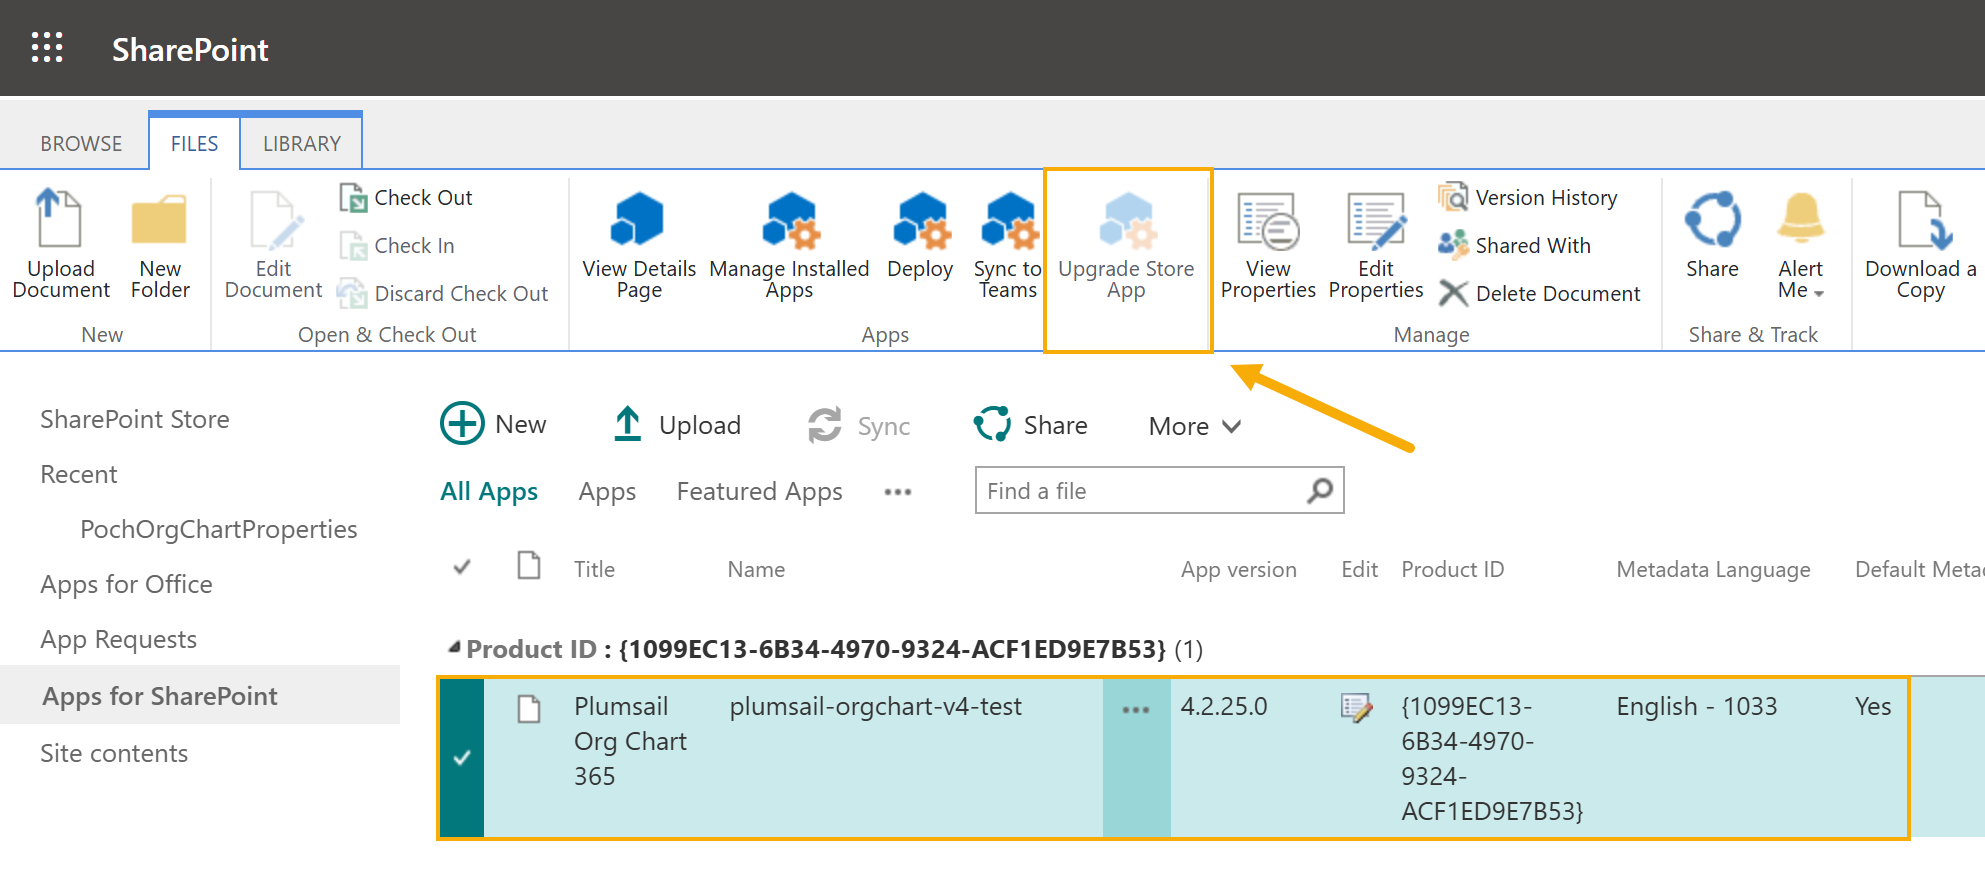Select Check Out in ribbon
This screenshot has height=870, width=1985.
tap(406, 198)
